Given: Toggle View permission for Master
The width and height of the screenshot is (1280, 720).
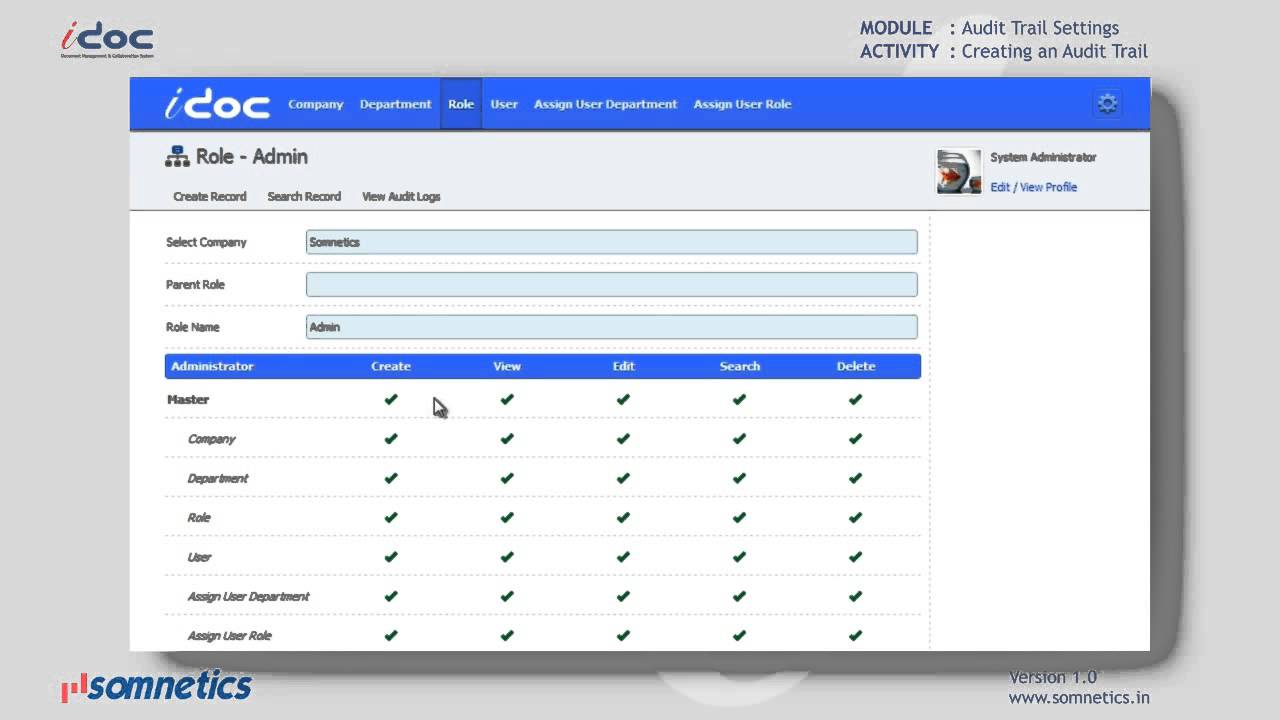Looking at the screenshot, I should click(507, 399).
